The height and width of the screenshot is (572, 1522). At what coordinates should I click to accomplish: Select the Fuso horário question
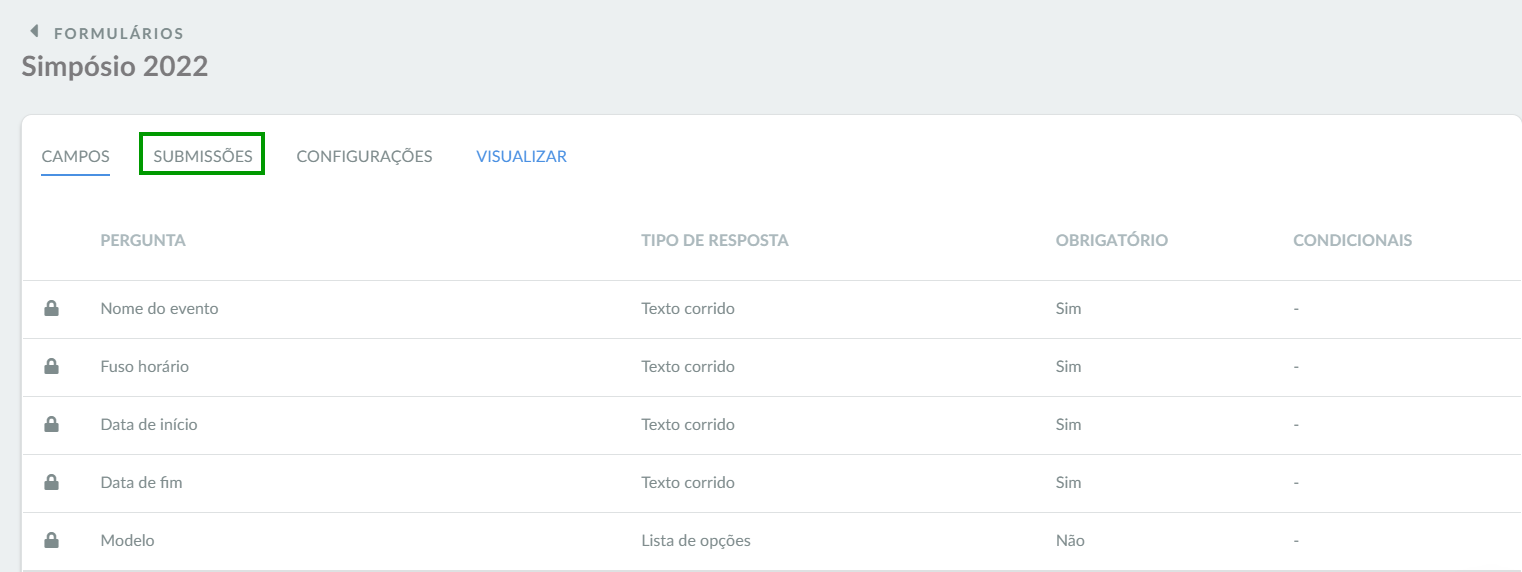click(x=145, y=366)
